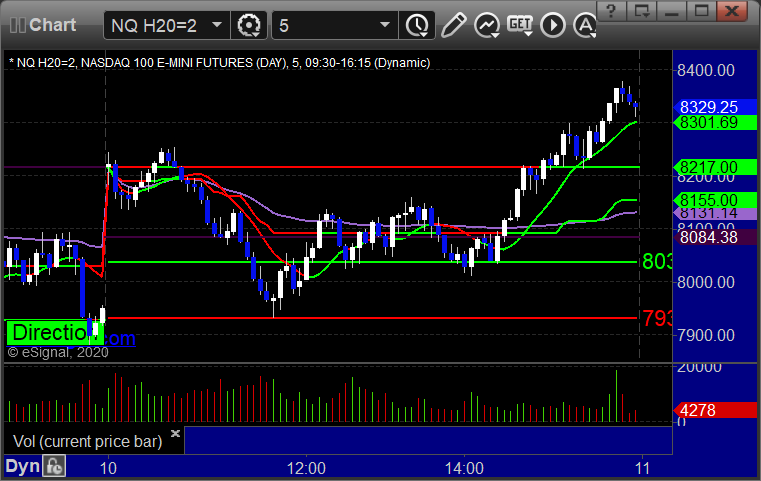The height and width of the screenshot is (481, 761).
Task: Click the 8000.00 price axis label
Action: click(x=706, y=282)
